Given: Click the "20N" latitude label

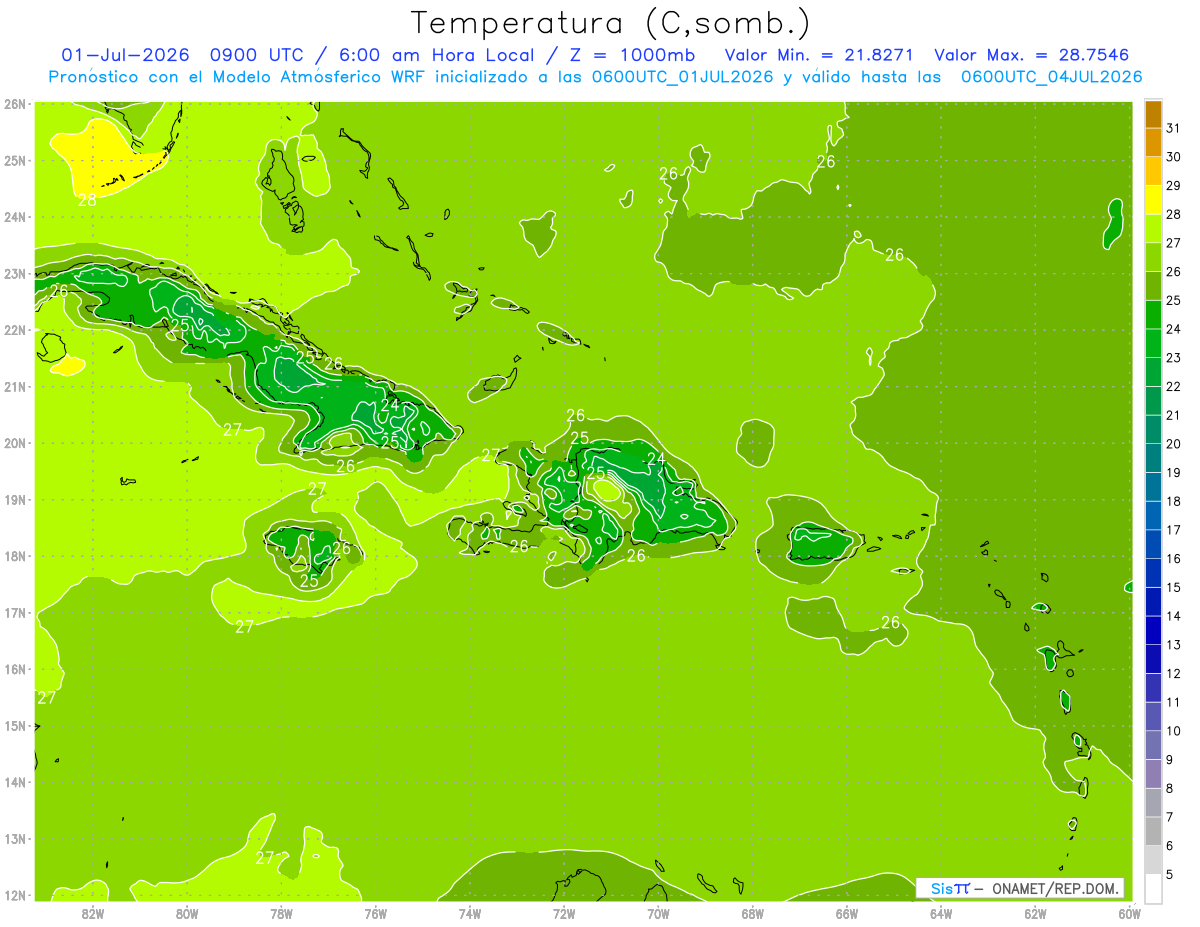Looking at the screenshot, I should (x=15, y=443).
